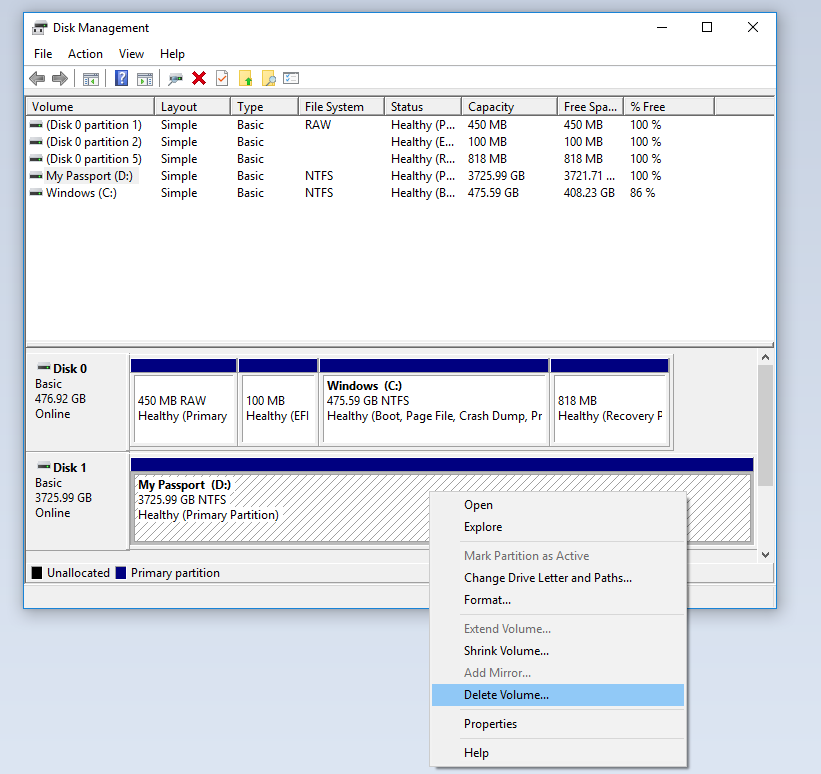
Task: Click the disk icon next to Disk 1 label
Action: click(x=44, y=466)
